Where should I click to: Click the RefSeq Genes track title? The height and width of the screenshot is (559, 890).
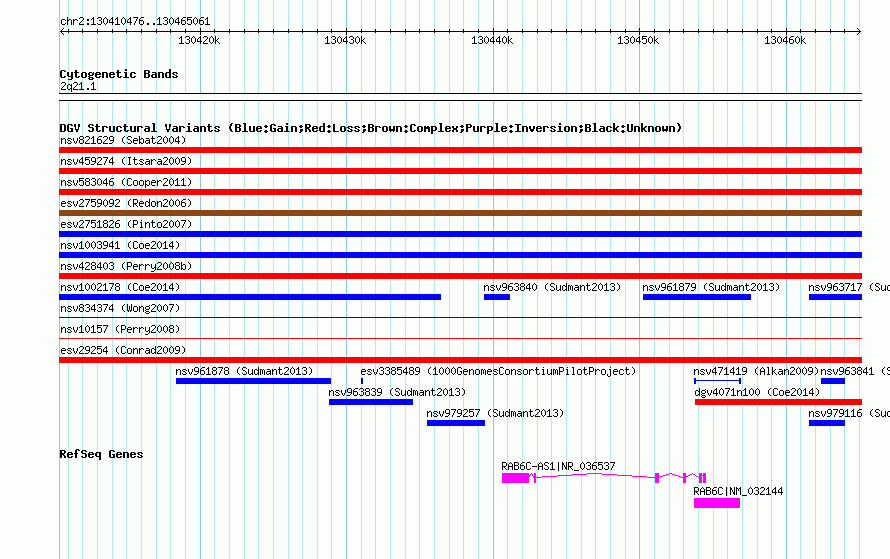pos(101,454)
